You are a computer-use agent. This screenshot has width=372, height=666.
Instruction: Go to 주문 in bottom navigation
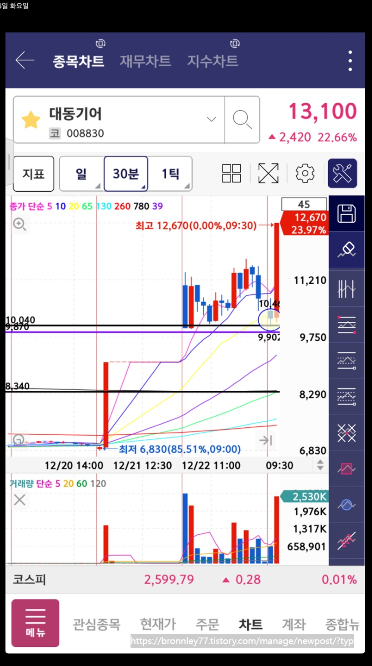[207, 624]
